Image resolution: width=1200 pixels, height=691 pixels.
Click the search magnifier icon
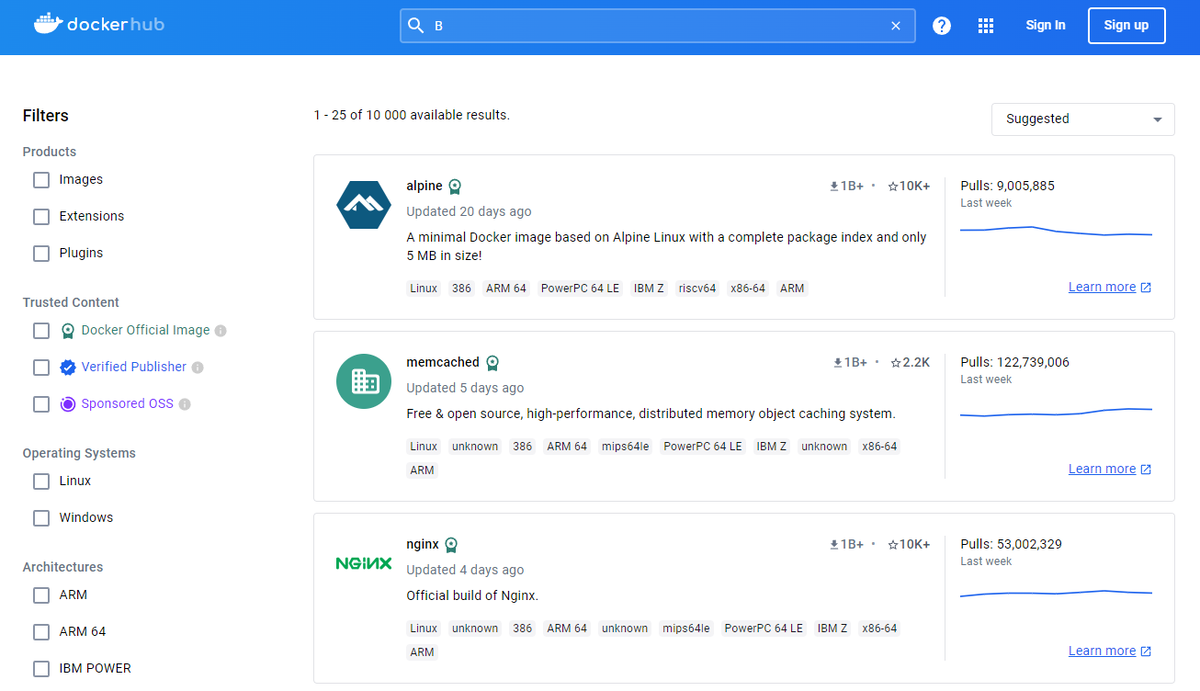tap(416, 26)
